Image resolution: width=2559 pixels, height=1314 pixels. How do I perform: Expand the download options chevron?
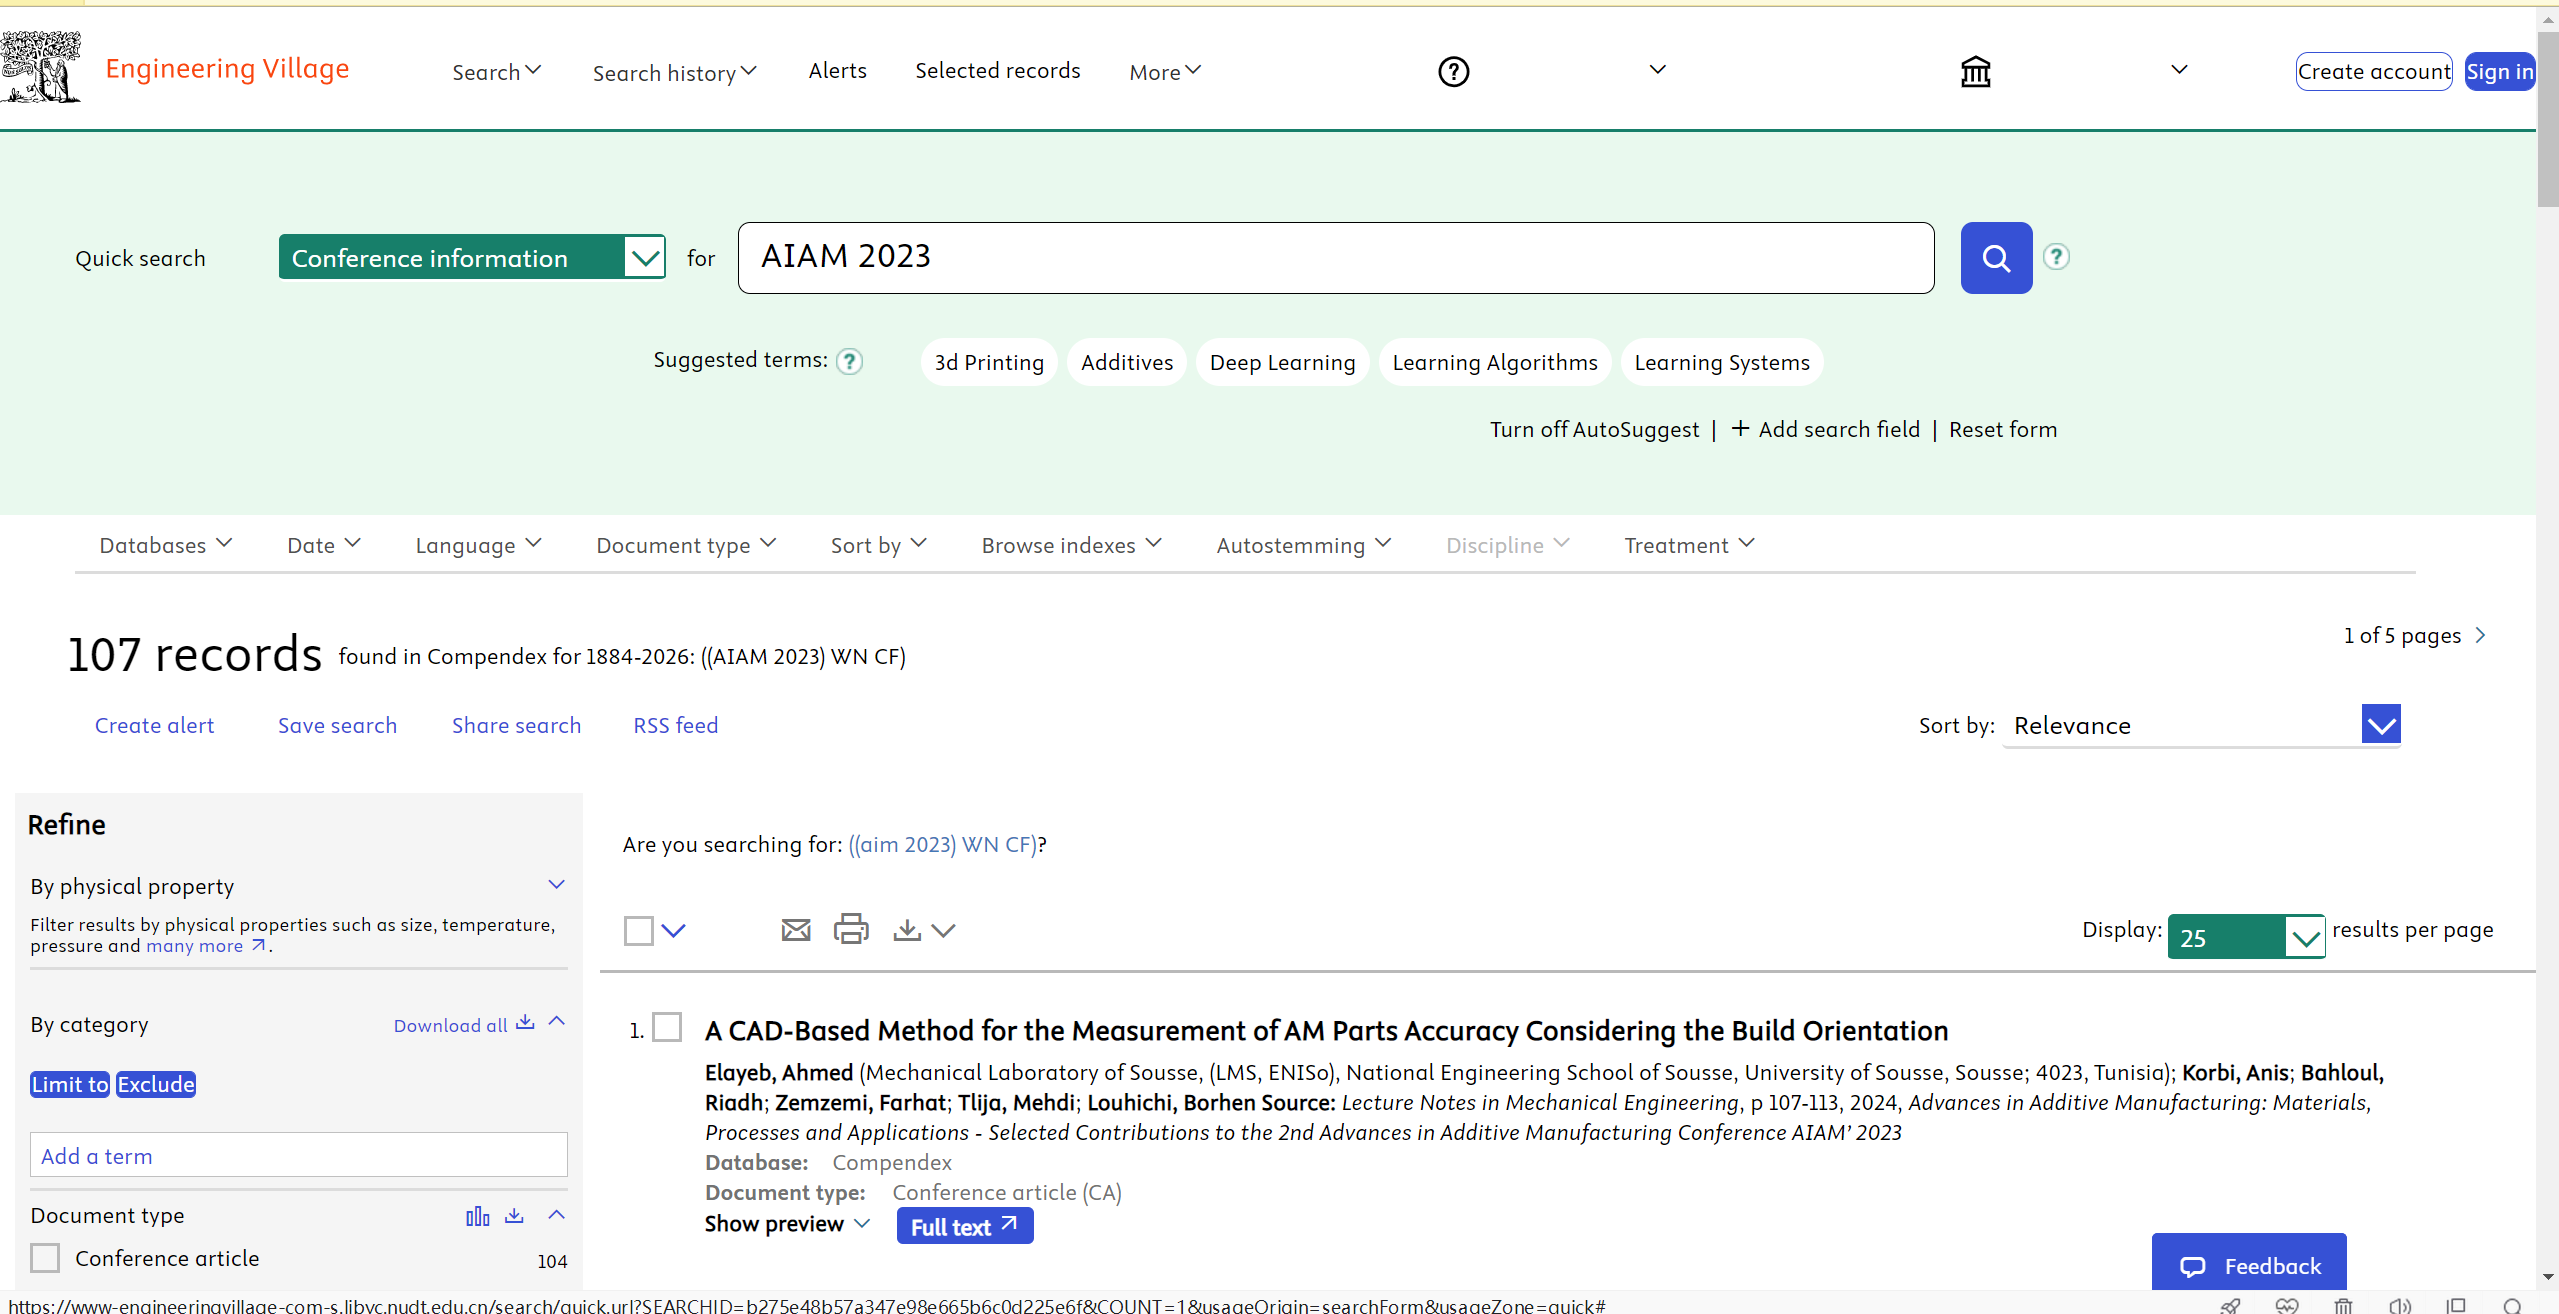pyautogui.click(x=943, y=930)
